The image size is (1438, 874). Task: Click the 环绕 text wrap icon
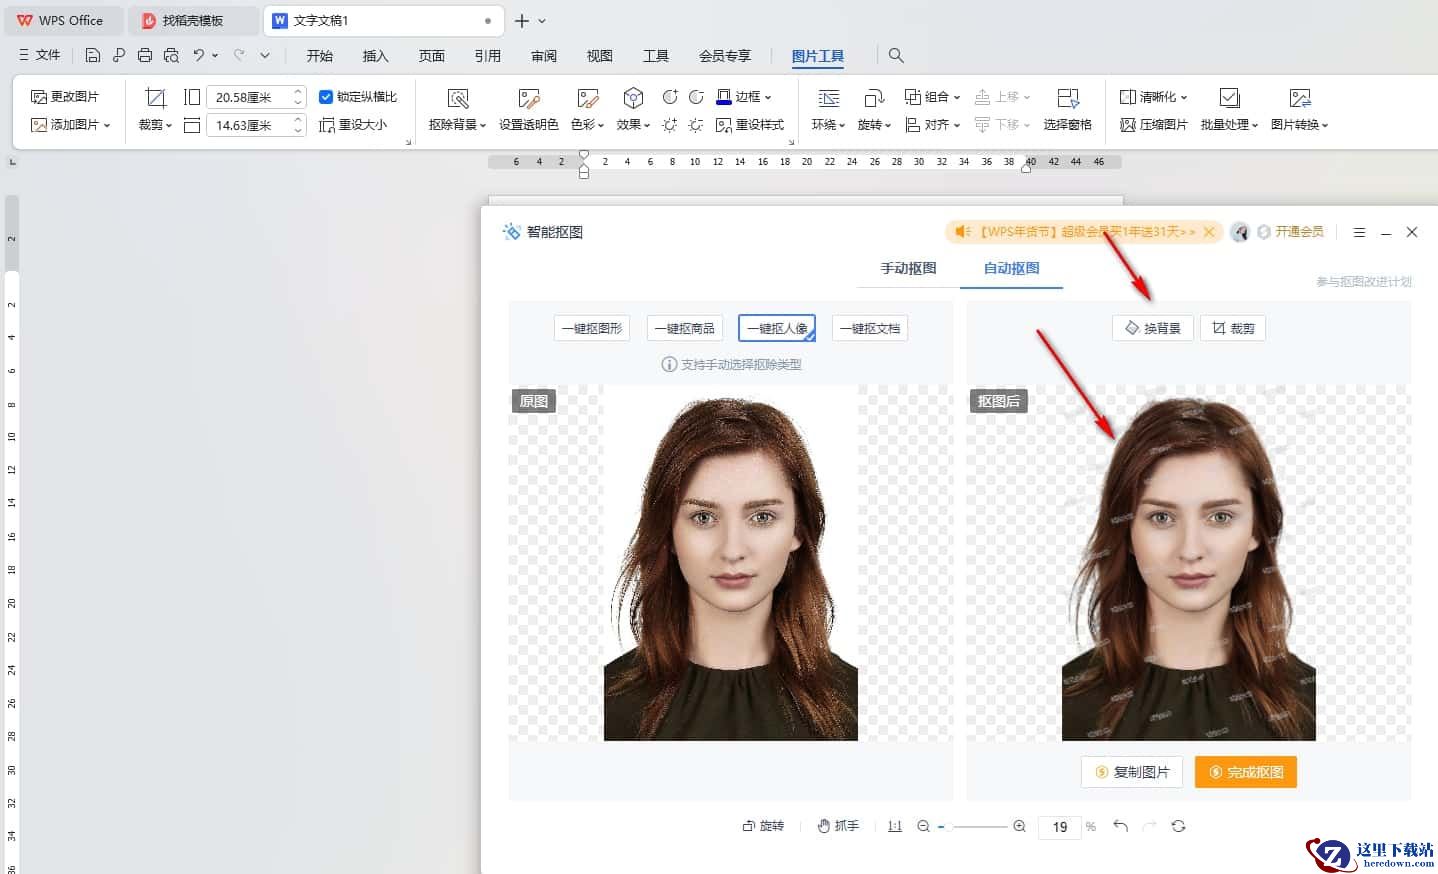click(x=829, y=97)
